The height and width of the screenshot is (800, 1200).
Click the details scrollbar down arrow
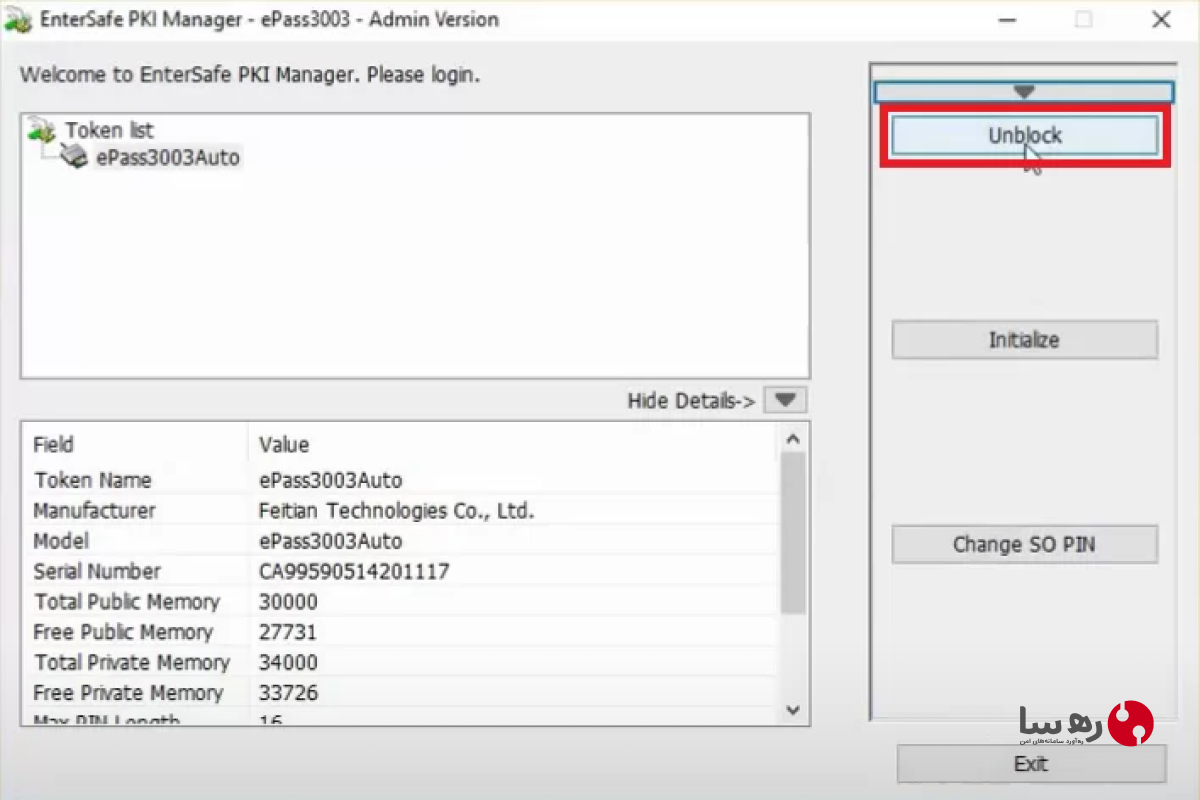click(794, 710)
